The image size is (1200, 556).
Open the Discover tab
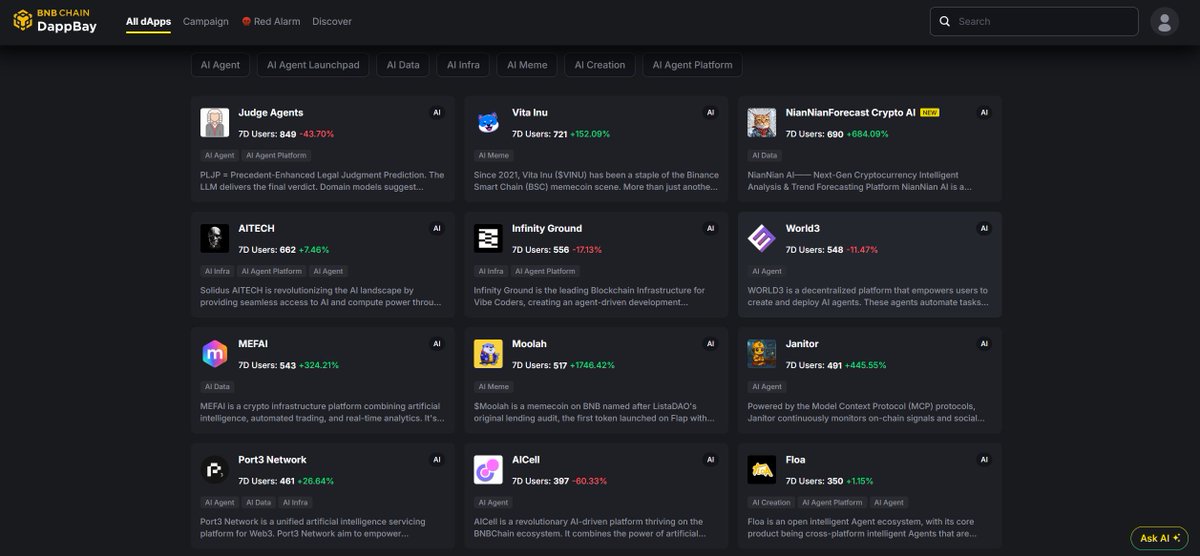332,21
